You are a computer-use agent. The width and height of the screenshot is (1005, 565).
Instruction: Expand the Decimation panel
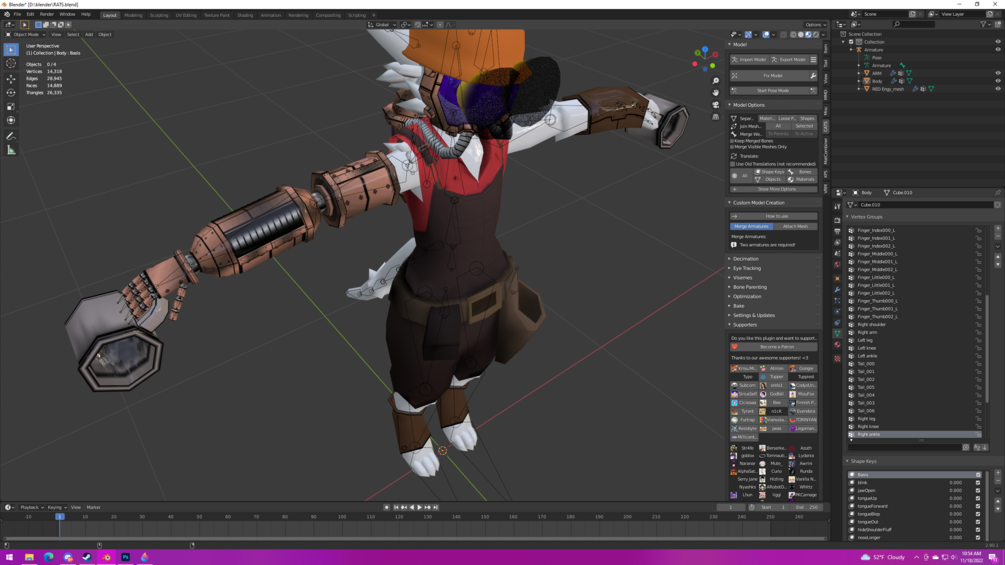click(774, 259)
